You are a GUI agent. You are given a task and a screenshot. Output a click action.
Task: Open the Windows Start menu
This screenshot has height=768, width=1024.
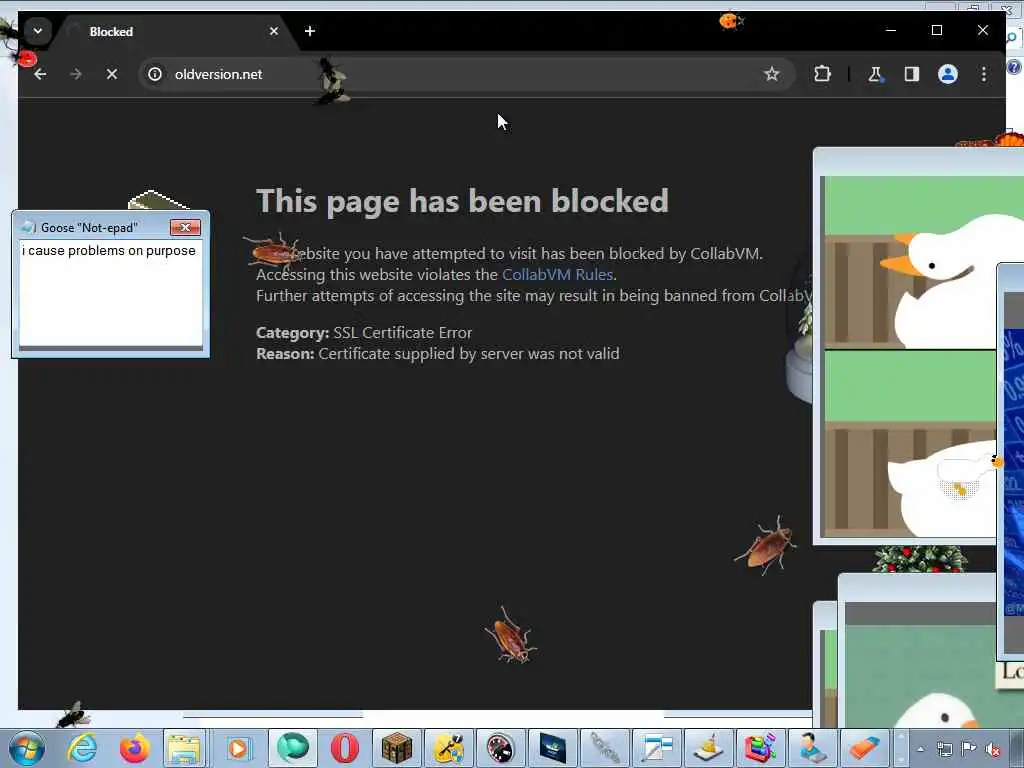pos(27,748)
